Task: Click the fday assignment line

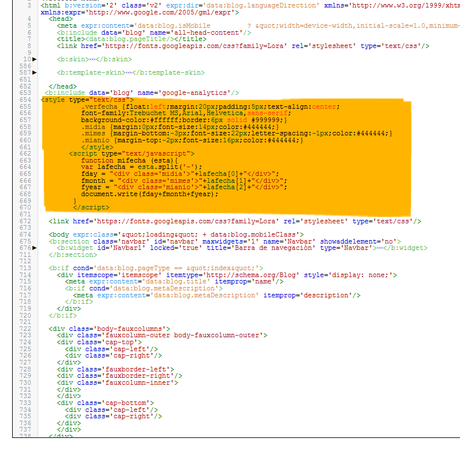Action: coord(180,174)
